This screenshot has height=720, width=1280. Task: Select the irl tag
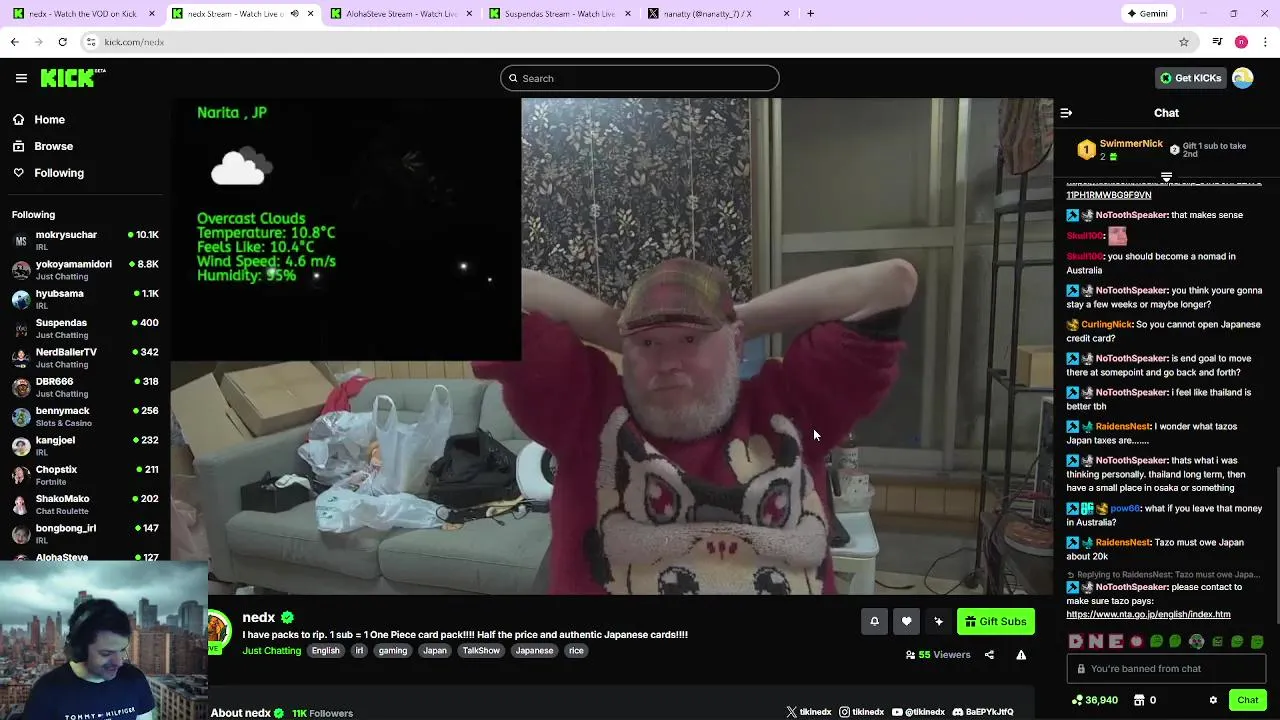[x=360, y=651]
